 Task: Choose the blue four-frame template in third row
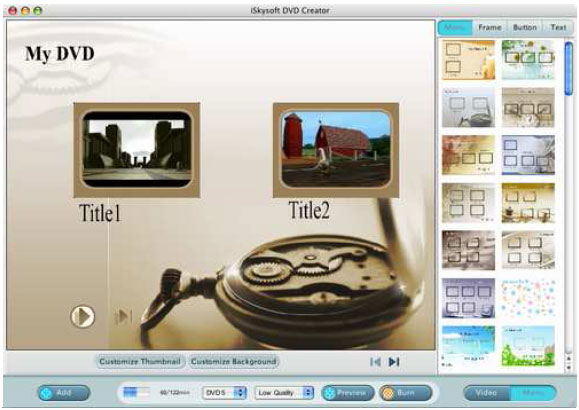[x=528, y=155]
